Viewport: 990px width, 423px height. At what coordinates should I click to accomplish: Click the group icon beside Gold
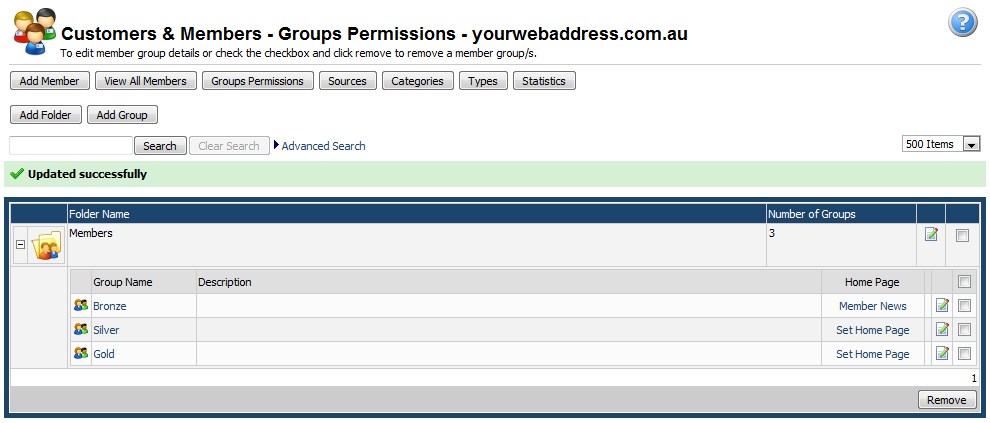(x=80, y=354)
